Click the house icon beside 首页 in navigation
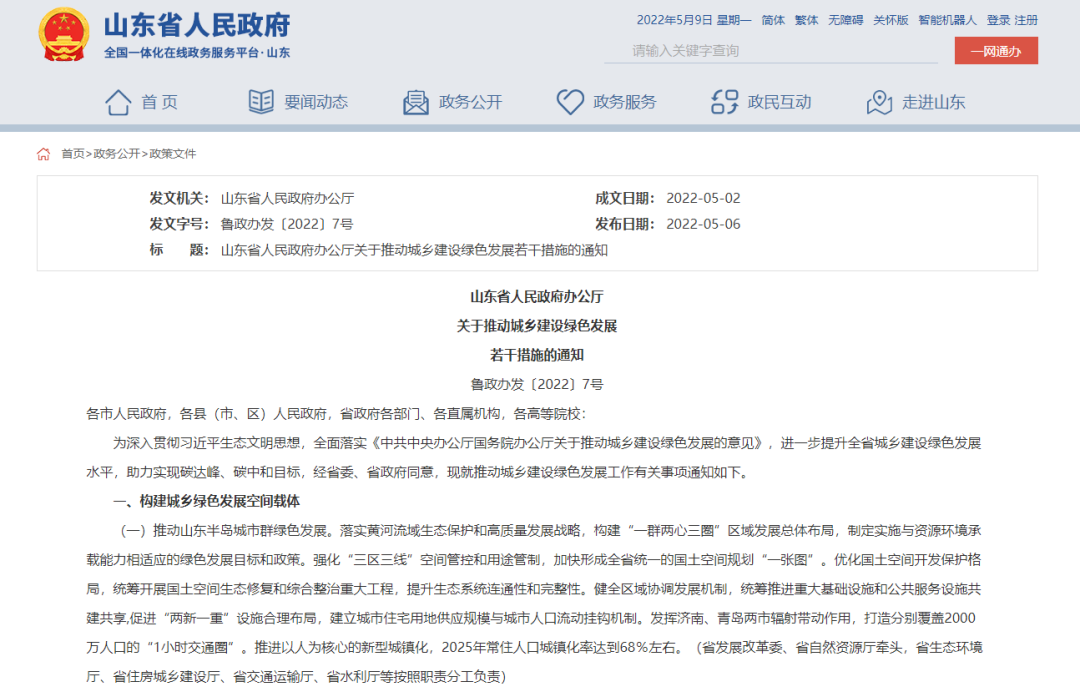This screenshot has width=1080, height=697. (118, 102)
